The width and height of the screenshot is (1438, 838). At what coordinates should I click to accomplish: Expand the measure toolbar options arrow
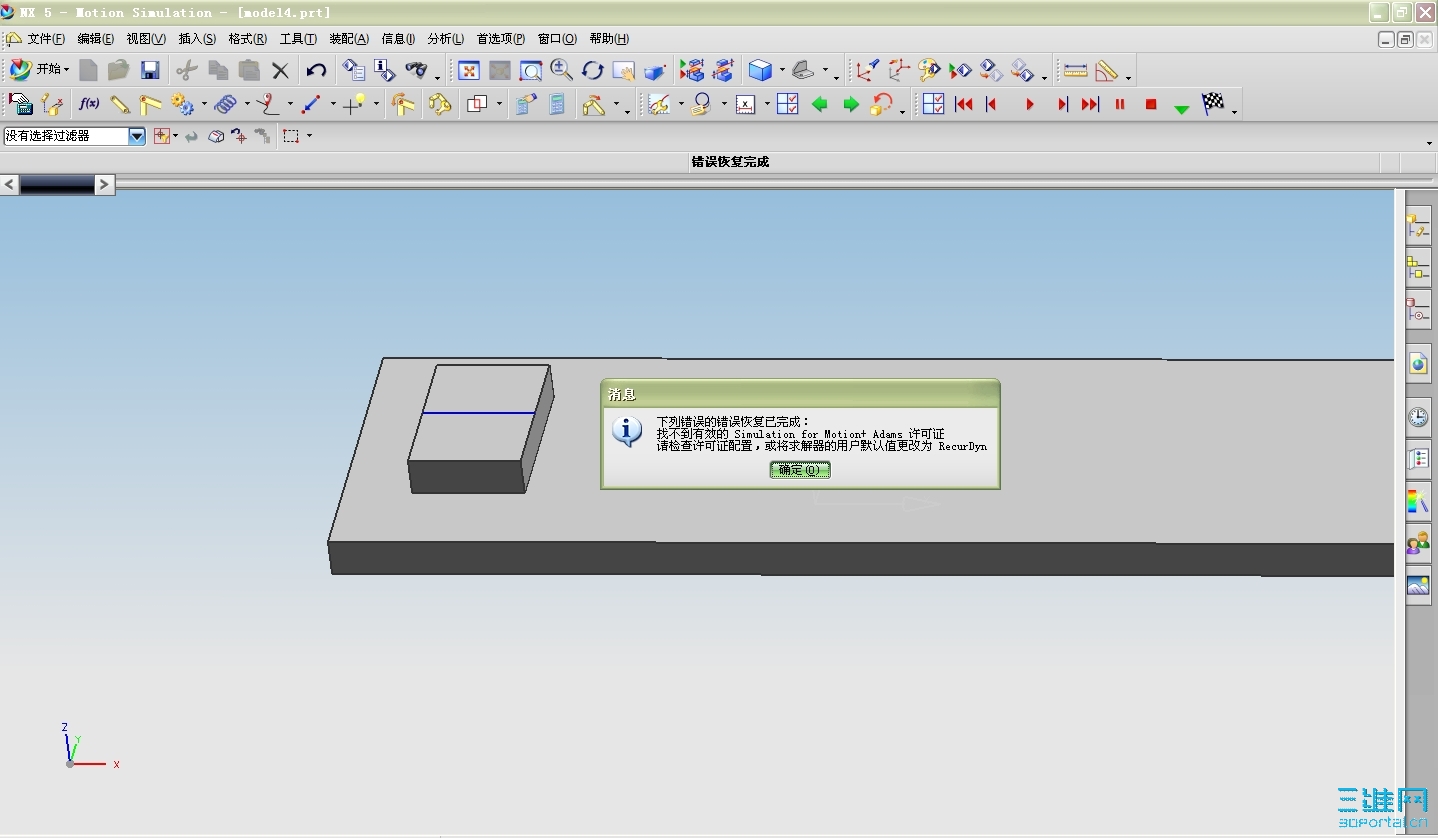coord(1128,76)
